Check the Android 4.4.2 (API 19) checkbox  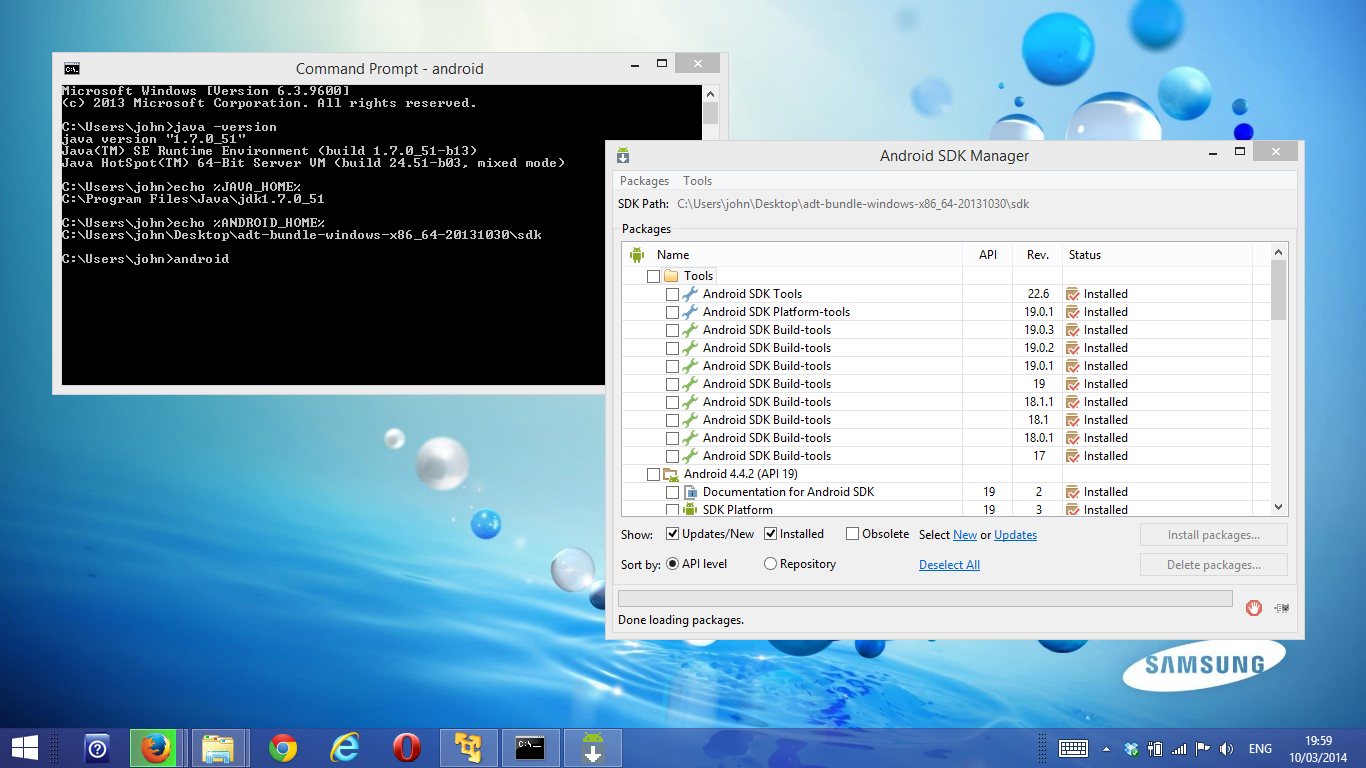tap(653, 474)
